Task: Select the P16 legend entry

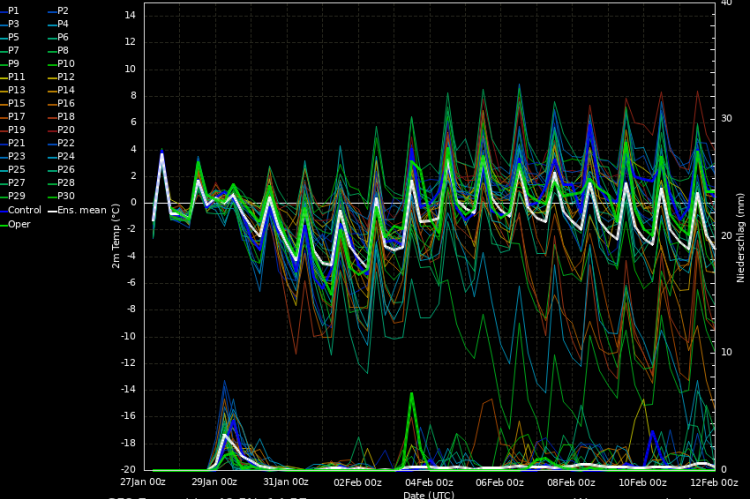Action: point(65,103)
